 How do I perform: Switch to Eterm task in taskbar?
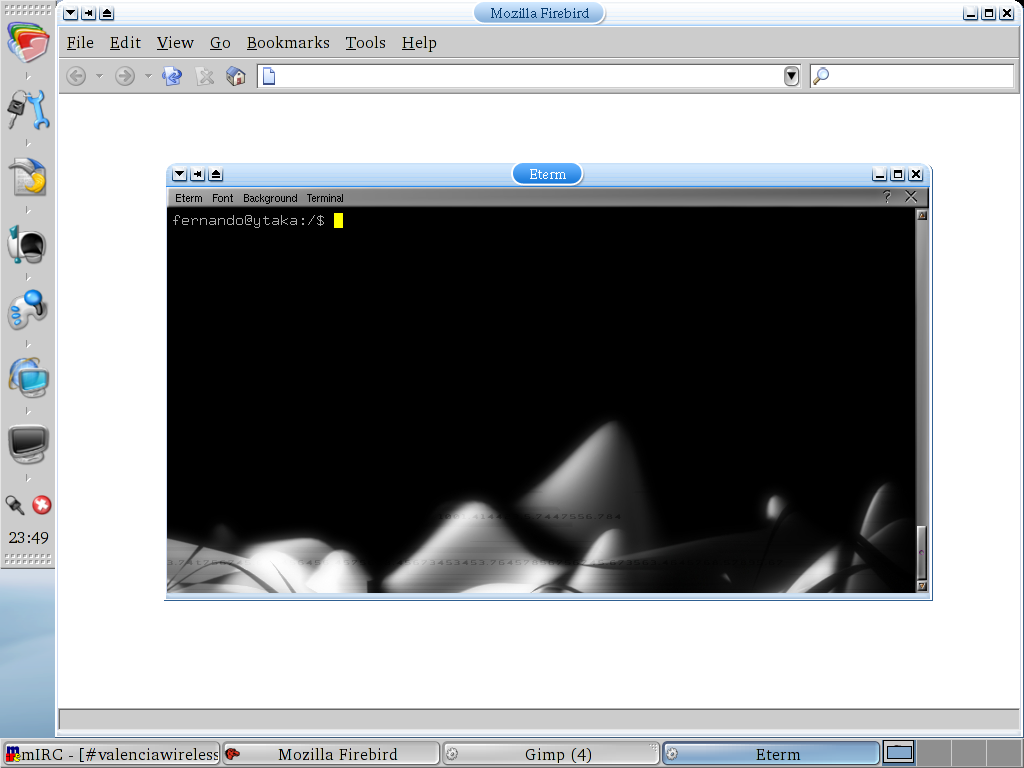(x=771, y=754)
